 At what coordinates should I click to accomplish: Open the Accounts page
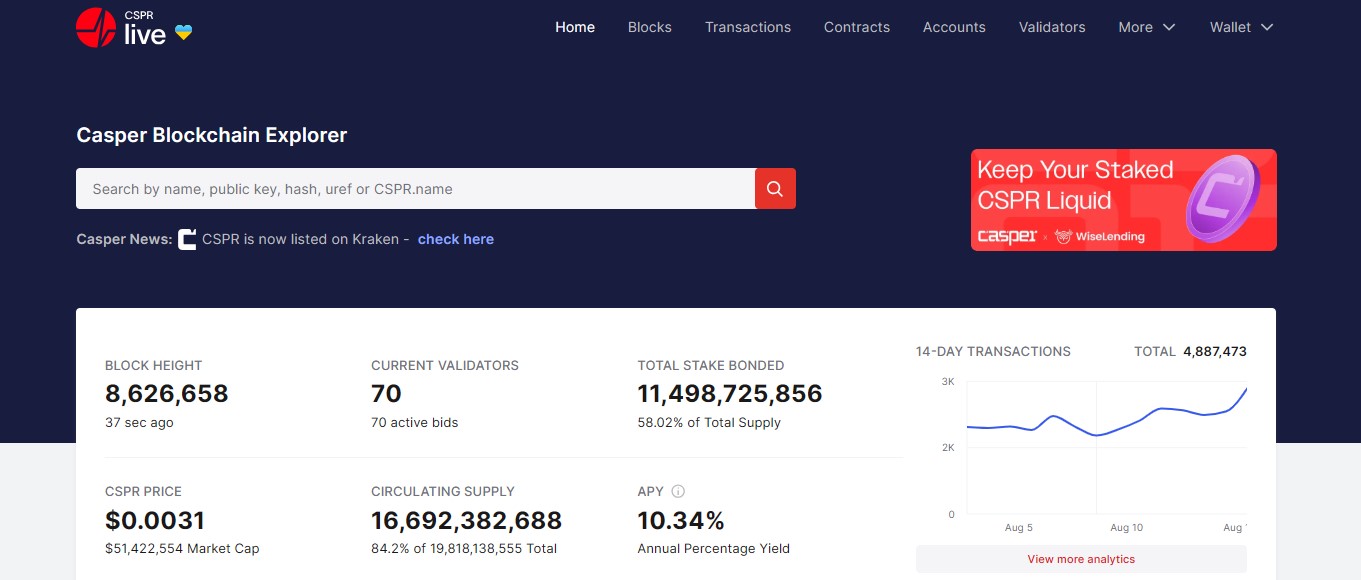point(954,27)
